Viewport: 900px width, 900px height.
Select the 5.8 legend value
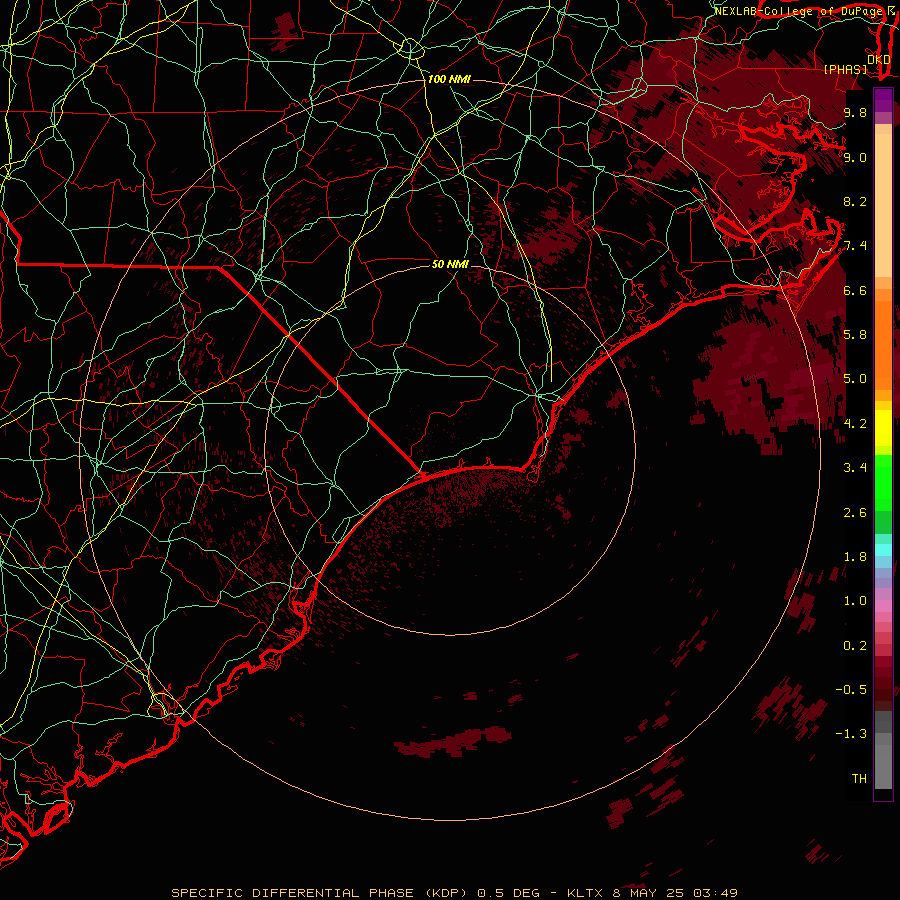click(x=855, y=335)
